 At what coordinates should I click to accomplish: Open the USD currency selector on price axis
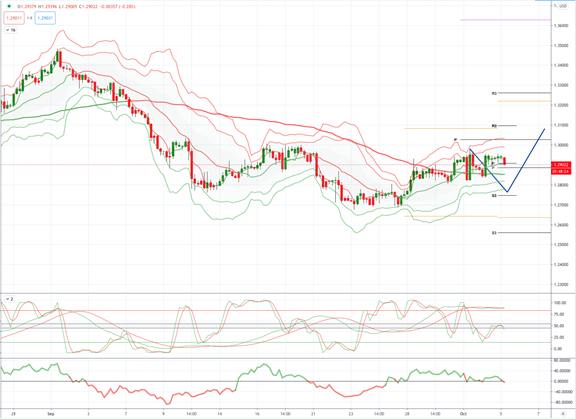(562, 6)
